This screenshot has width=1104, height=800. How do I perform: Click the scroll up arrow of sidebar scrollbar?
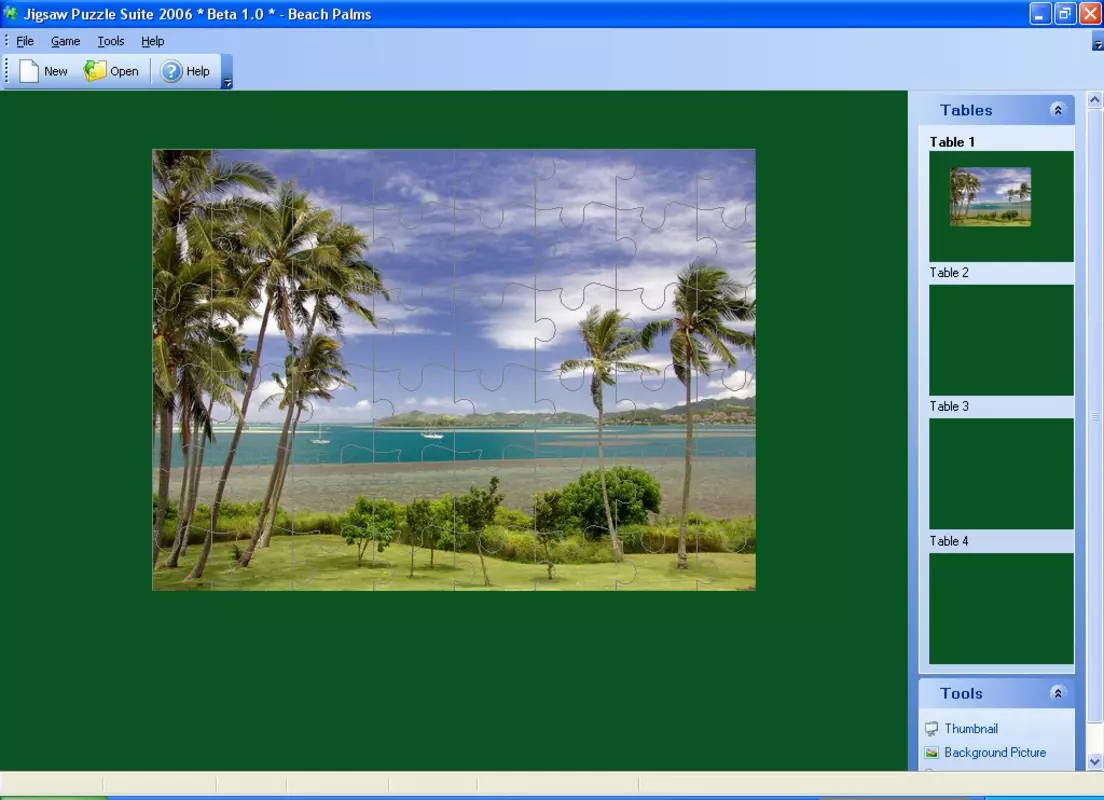(x=1094, y=100)
